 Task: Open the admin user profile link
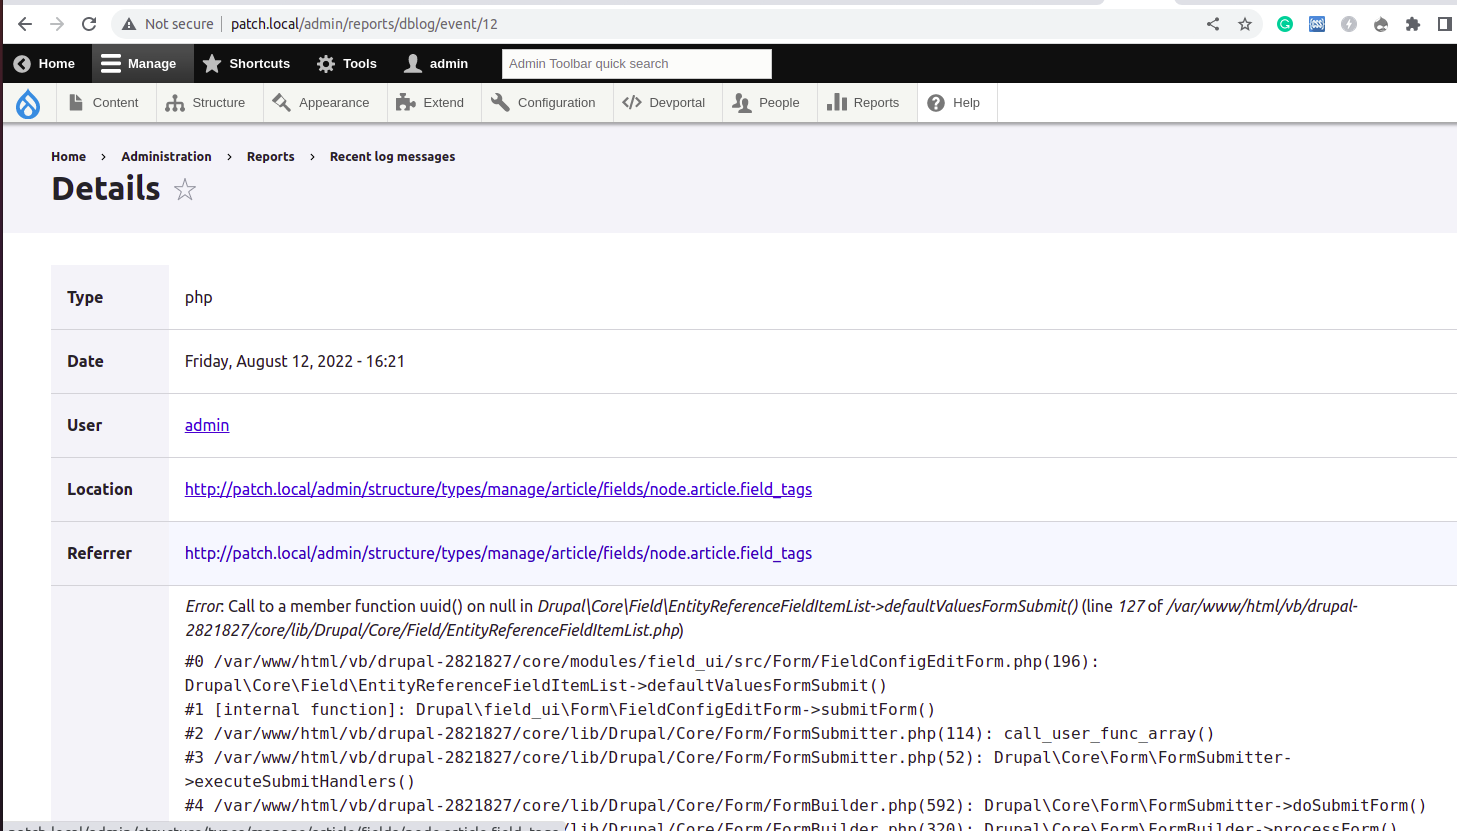click(x=435, y=63)
